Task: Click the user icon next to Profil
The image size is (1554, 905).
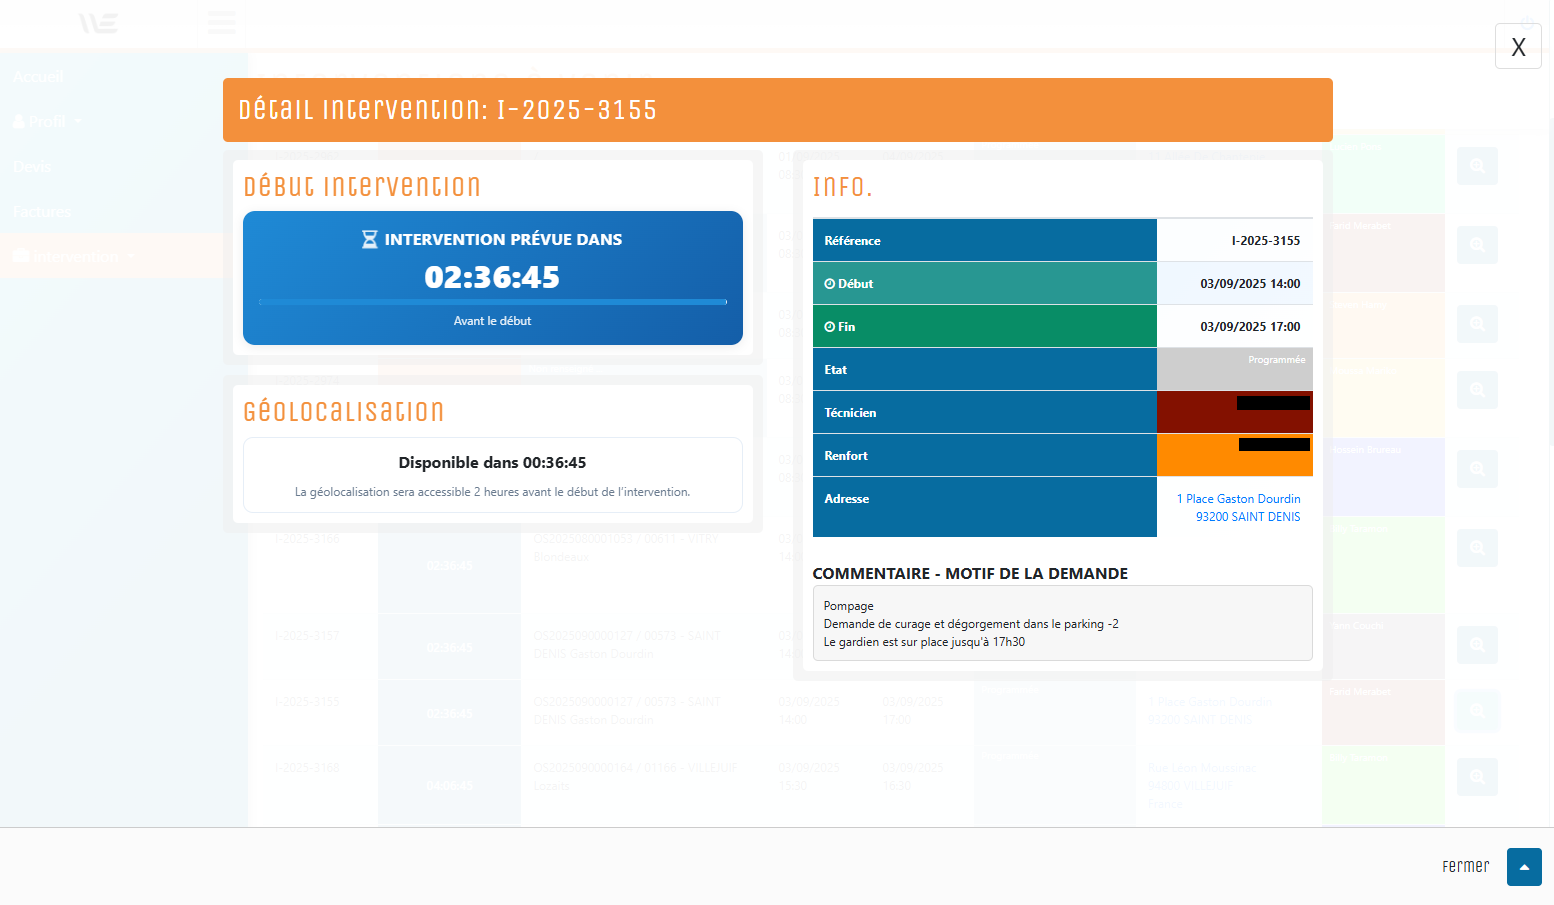Action: 19,121
